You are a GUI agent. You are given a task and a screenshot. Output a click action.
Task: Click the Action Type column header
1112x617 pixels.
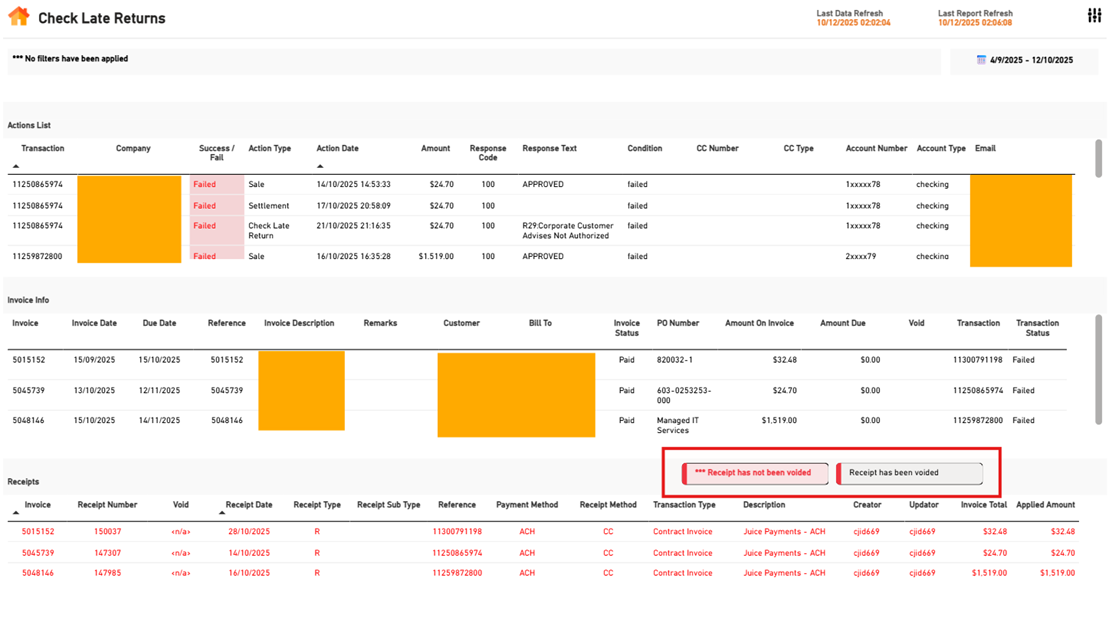click(x=269, y=149)
